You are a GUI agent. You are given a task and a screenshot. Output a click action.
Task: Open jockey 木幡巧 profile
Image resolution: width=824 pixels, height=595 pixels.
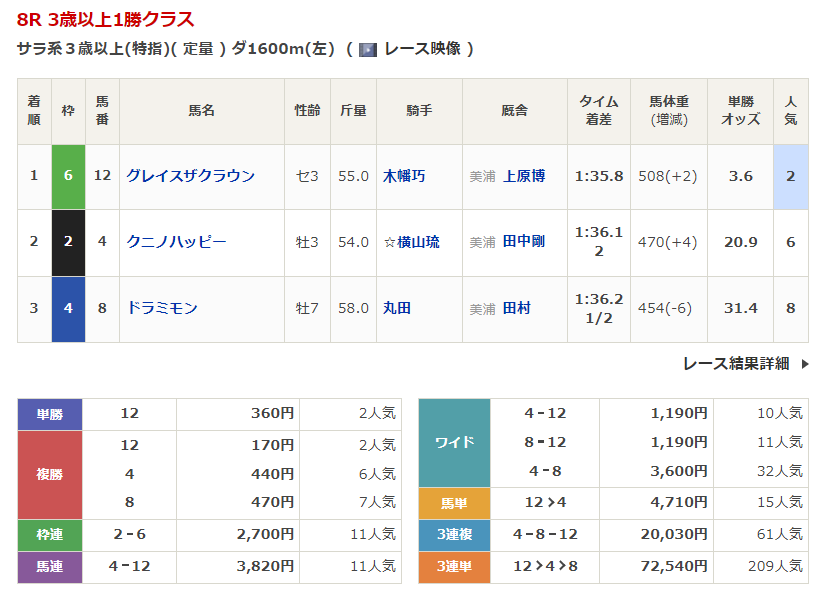pyautogui.click(x=404, y=176)
